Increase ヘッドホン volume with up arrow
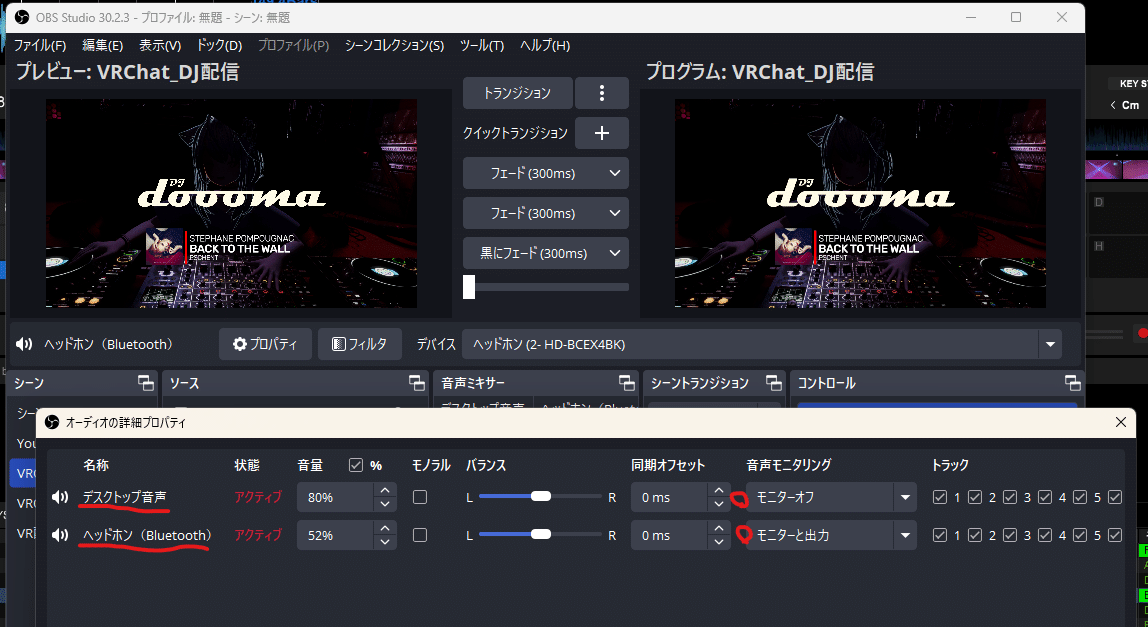The image size is (1148, 627). (x=385, y=528)
